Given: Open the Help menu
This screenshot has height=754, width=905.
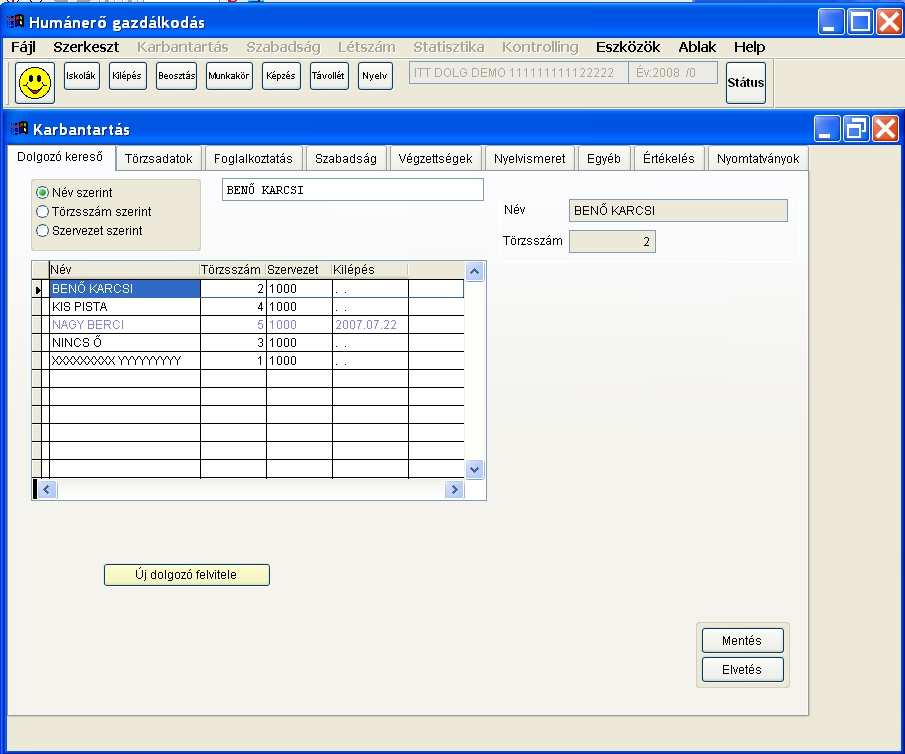Looking at the screenshot, I should coord(749,47).
